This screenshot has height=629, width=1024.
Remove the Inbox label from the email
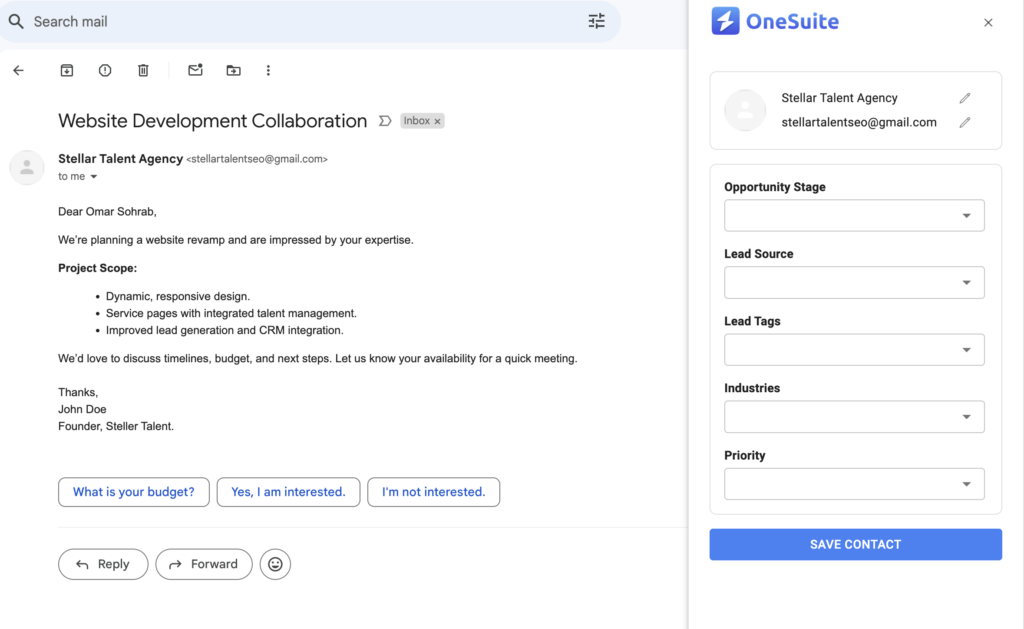click(x=438, y=120)
